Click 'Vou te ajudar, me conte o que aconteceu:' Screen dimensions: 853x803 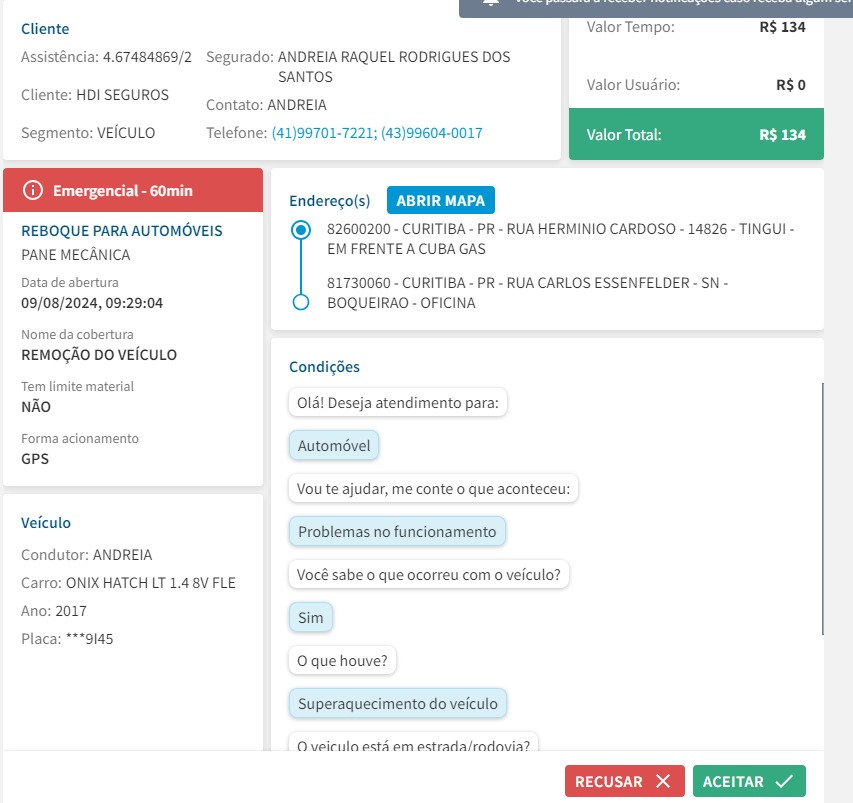[x=434, y=489]
